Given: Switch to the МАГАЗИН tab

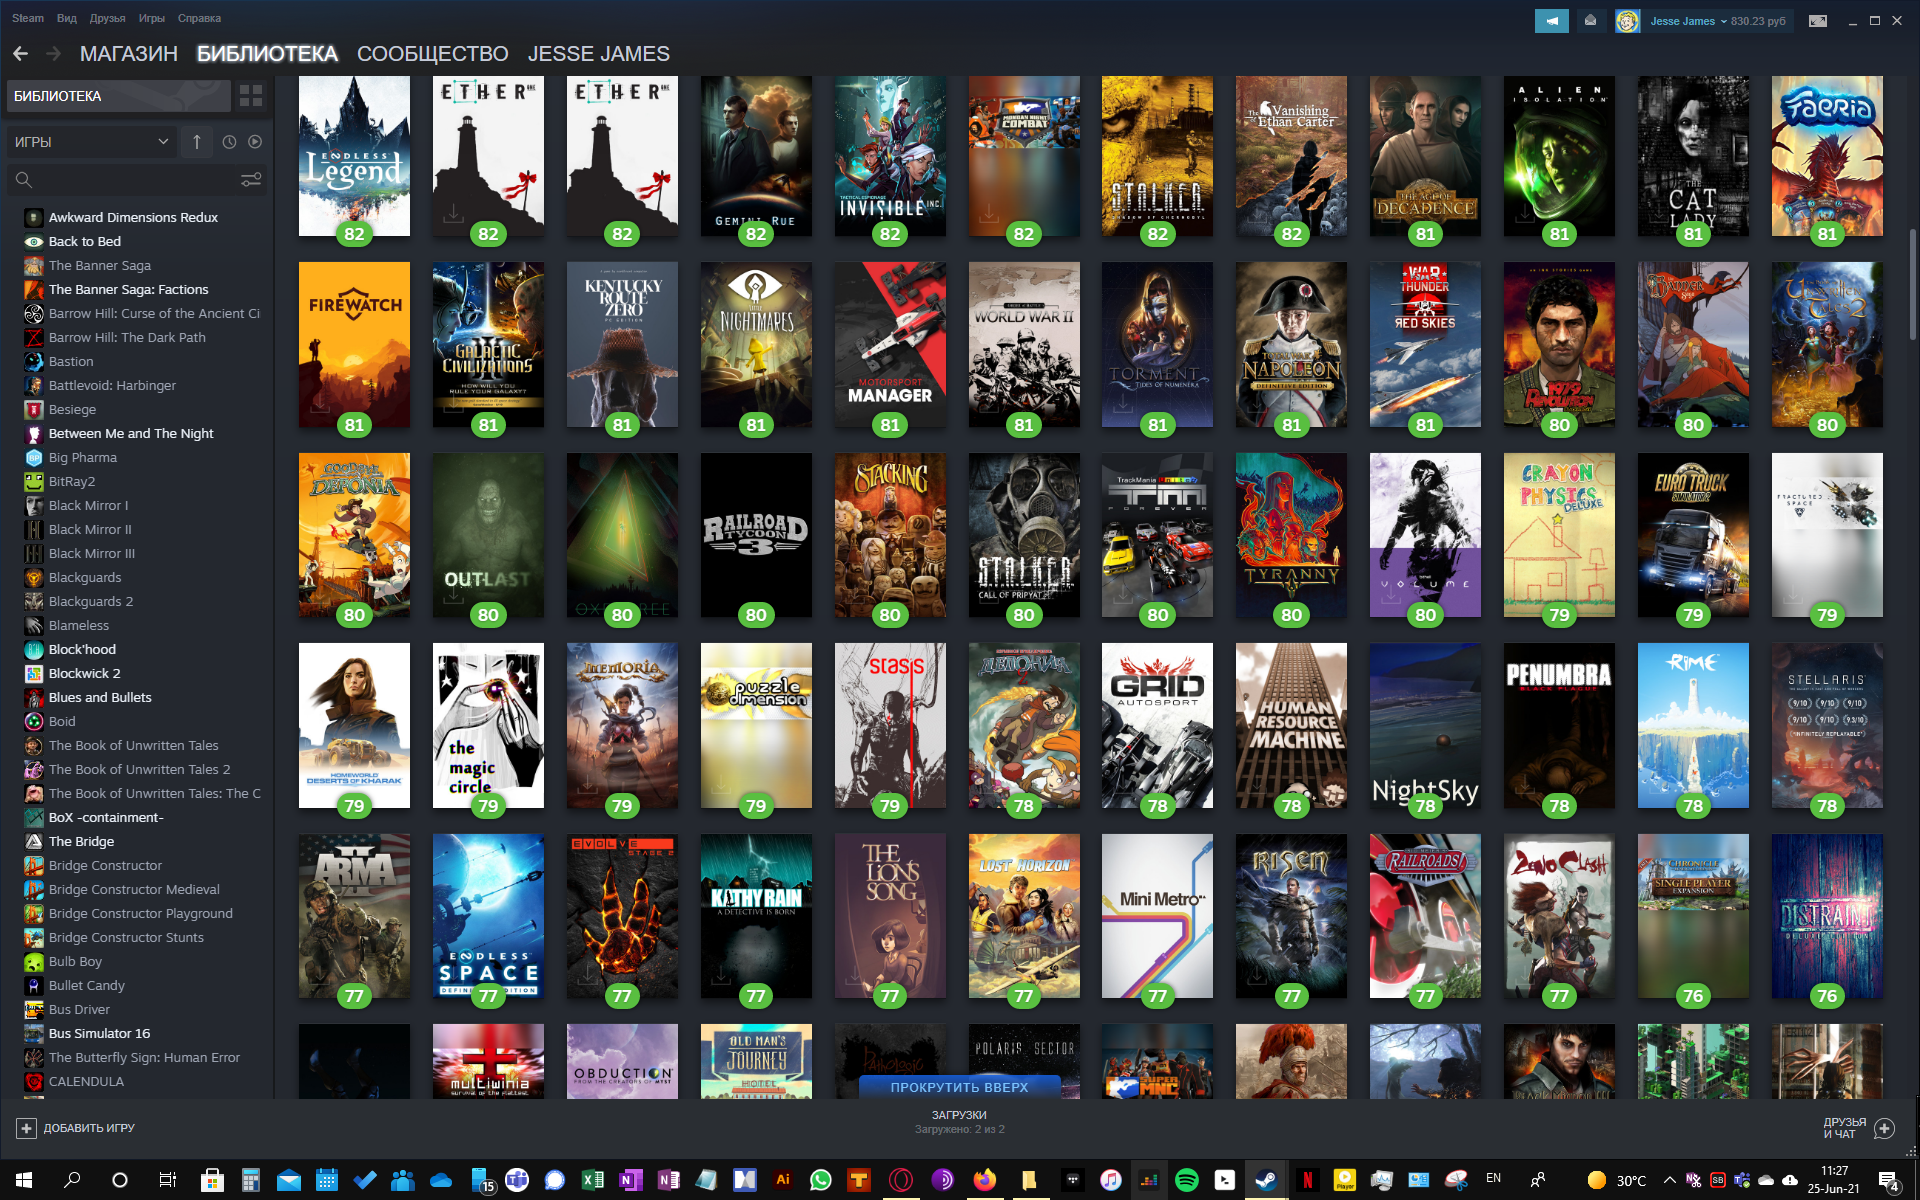Looking at the screenshot, I should 129,54.
